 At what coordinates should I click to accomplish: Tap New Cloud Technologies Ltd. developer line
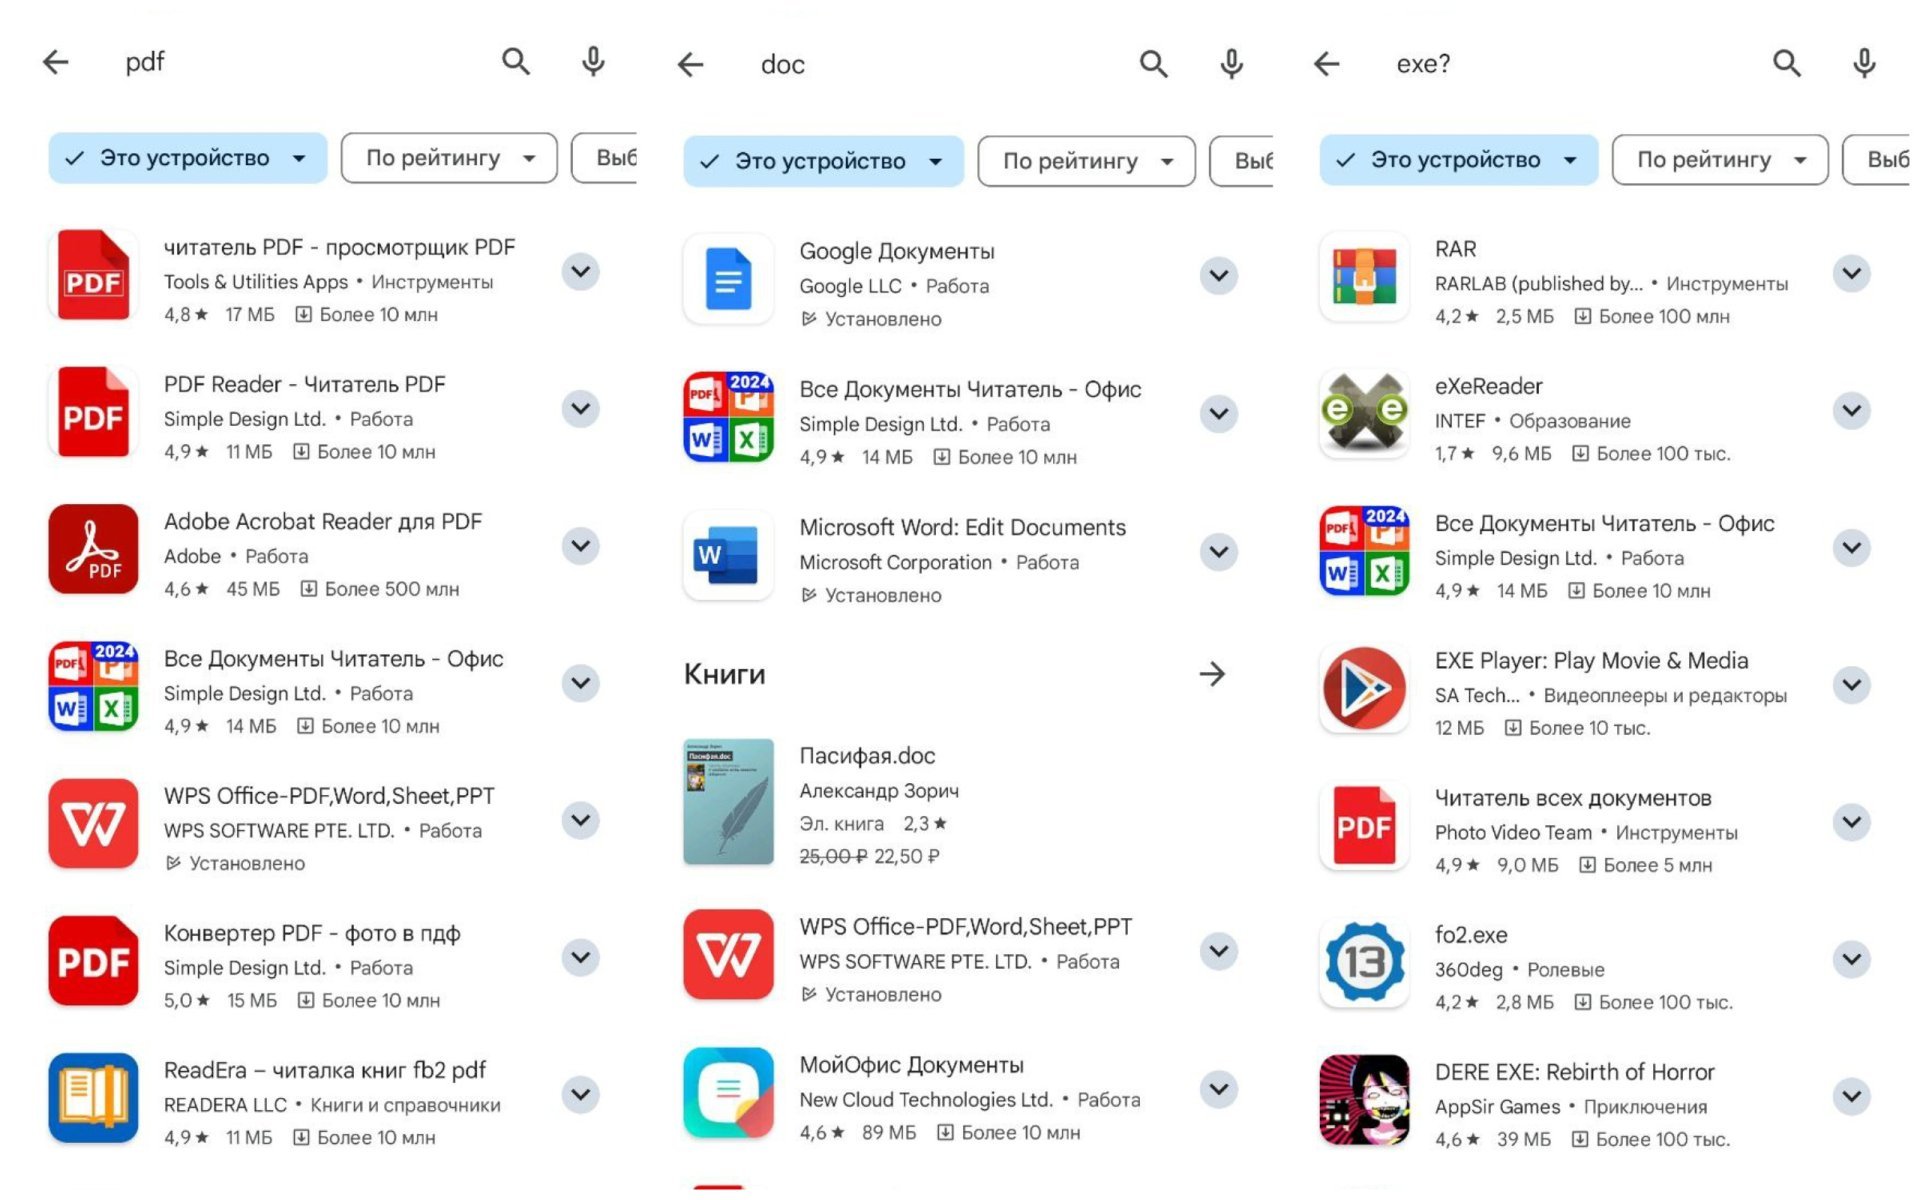[926, 1100]
